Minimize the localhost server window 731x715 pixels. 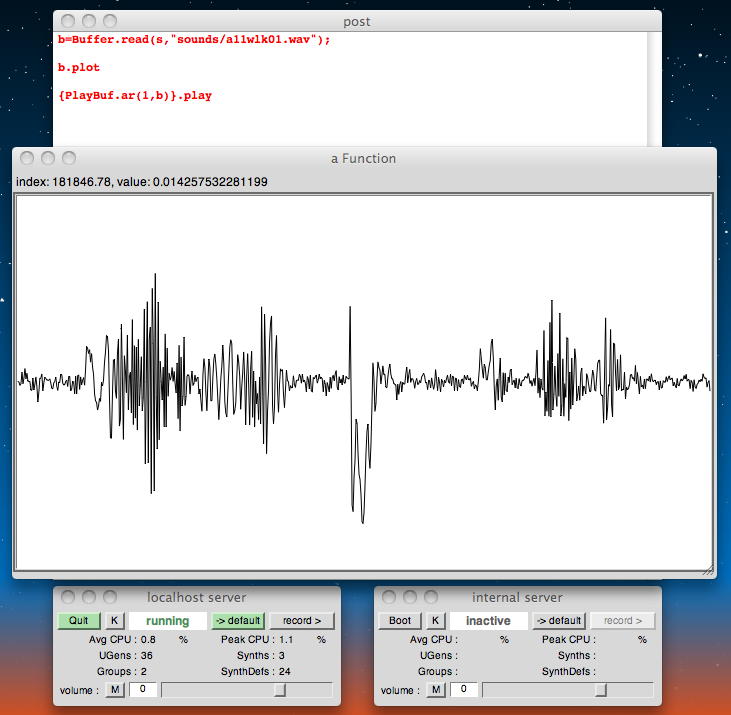[89, 597]
